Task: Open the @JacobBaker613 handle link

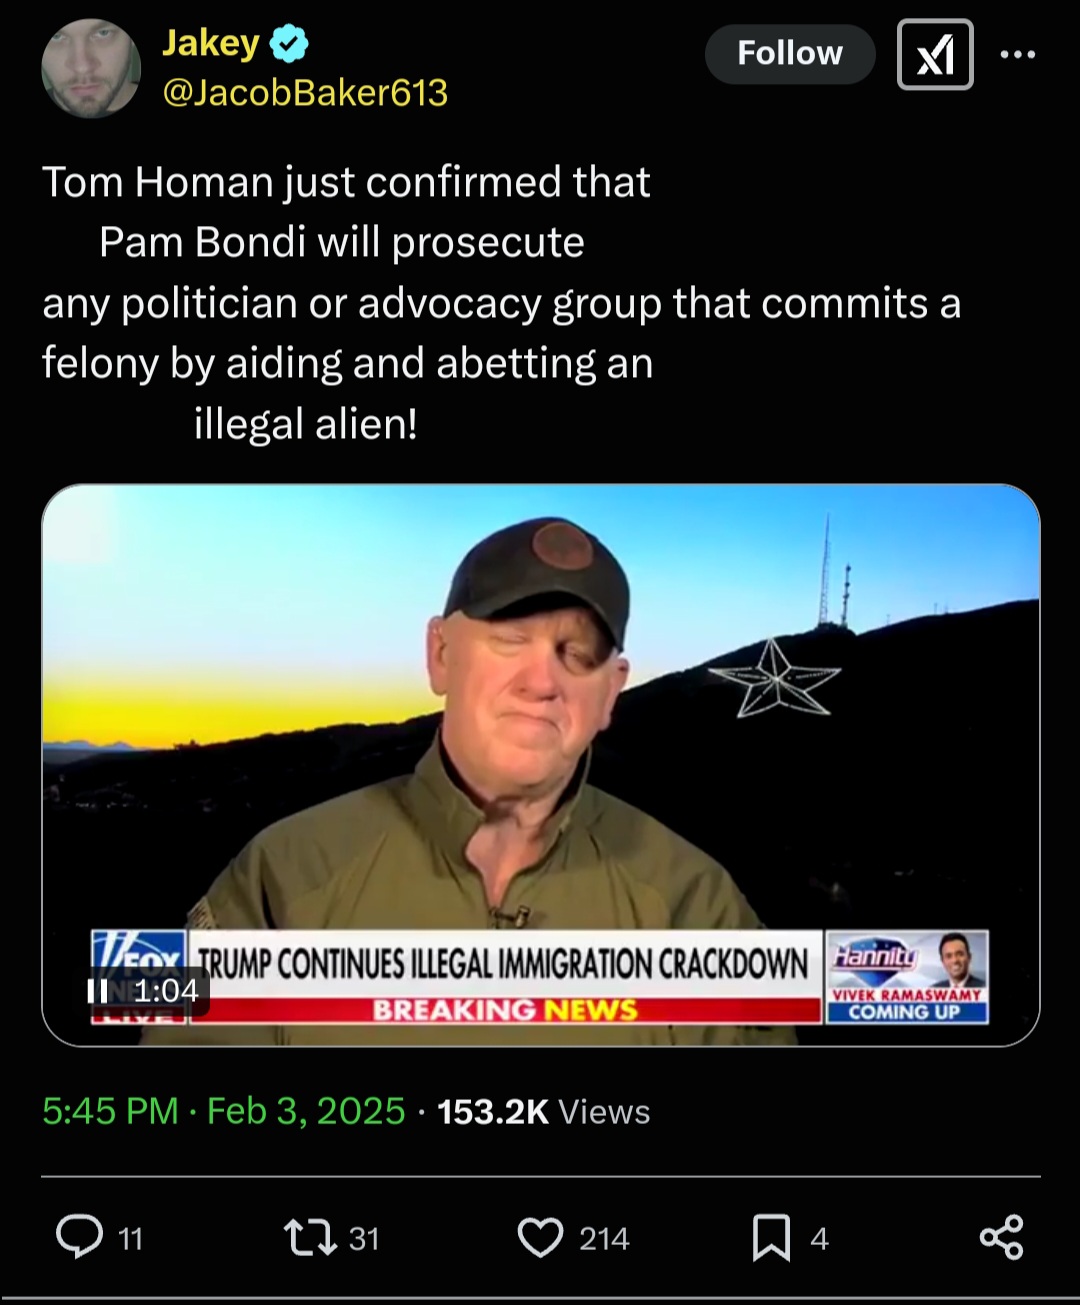Action: tap(304, 93)
